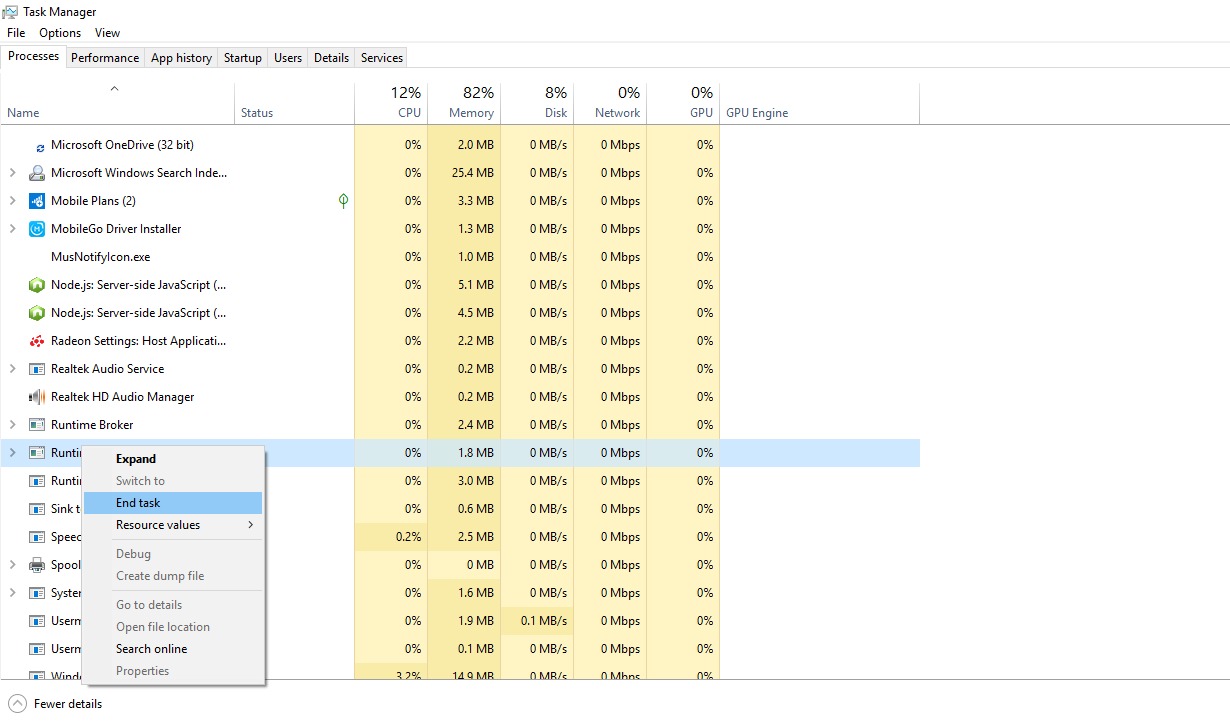The image size is (1230, 721).
Task: Expand the MobileGo Driver Installer row
Action: [x=12, y=229]
